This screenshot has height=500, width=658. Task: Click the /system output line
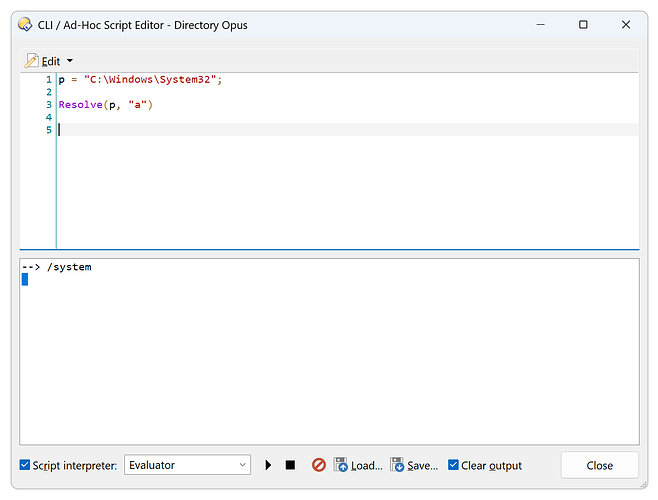[x=69, y=267]
